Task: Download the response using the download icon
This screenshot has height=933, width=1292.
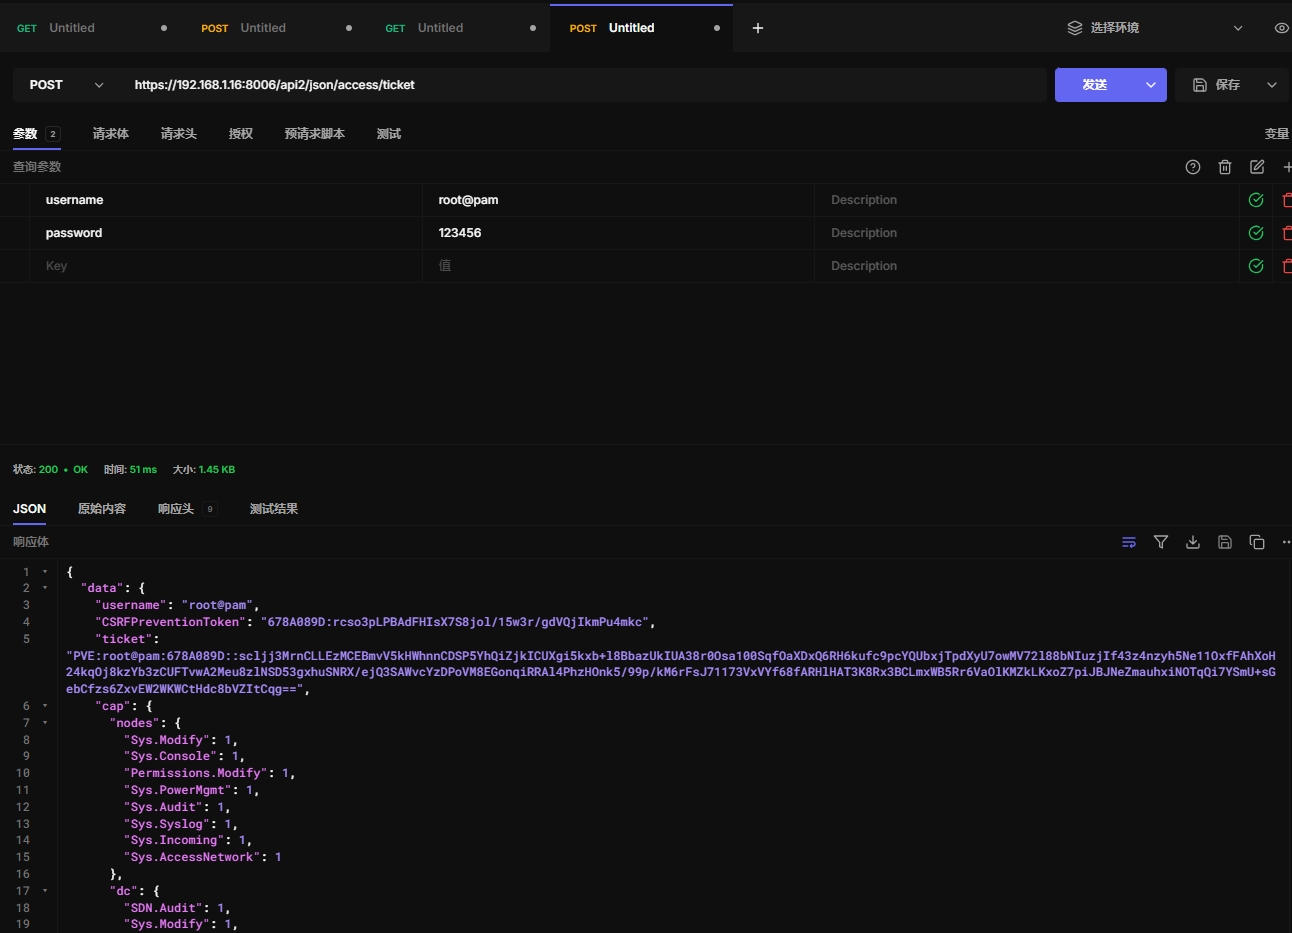Action: point(1192,542)
